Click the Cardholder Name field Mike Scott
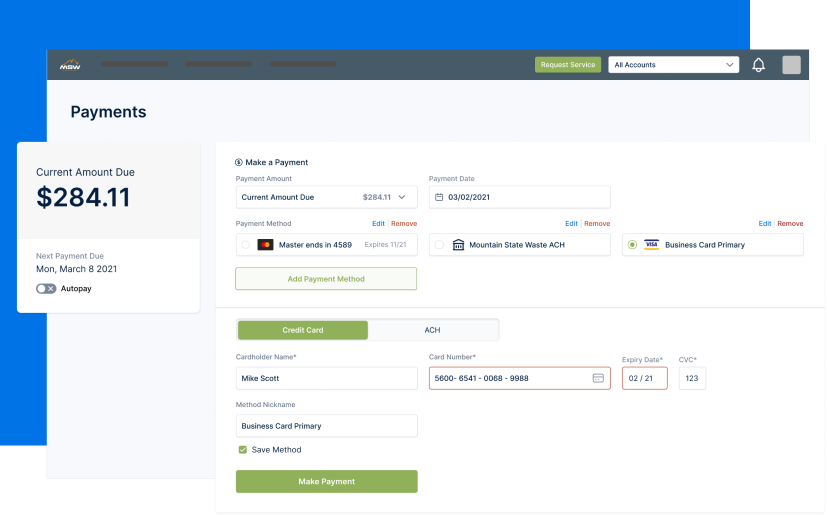This screenshot has height=515, width=827. [x=326, y=378]
